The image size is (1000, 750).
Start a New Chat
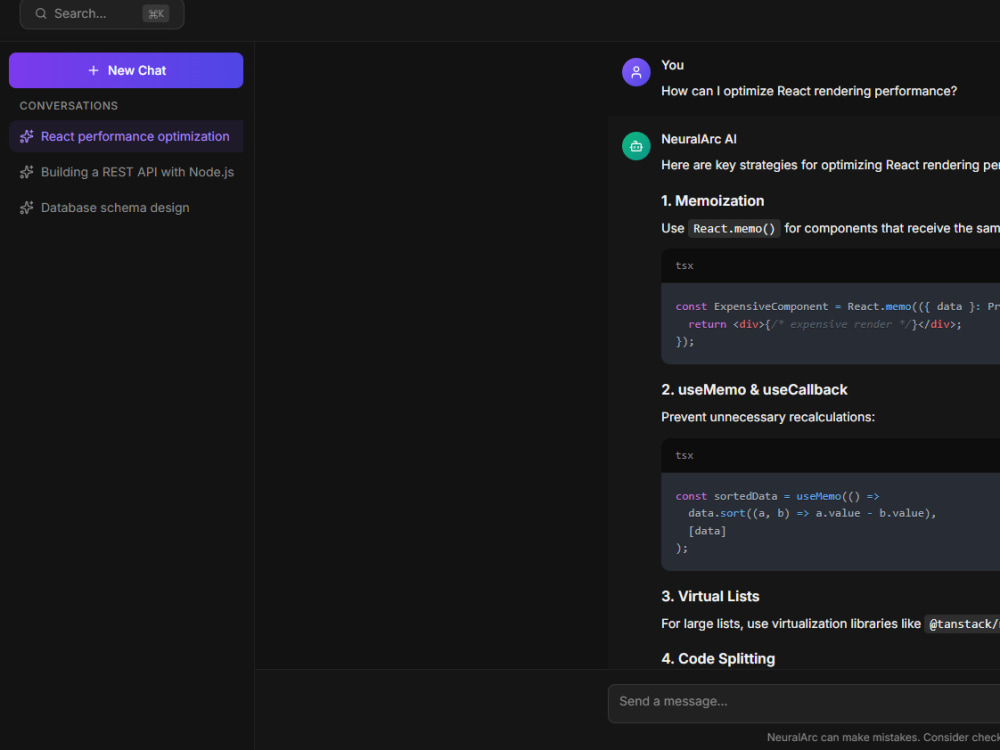pos(126,70)
